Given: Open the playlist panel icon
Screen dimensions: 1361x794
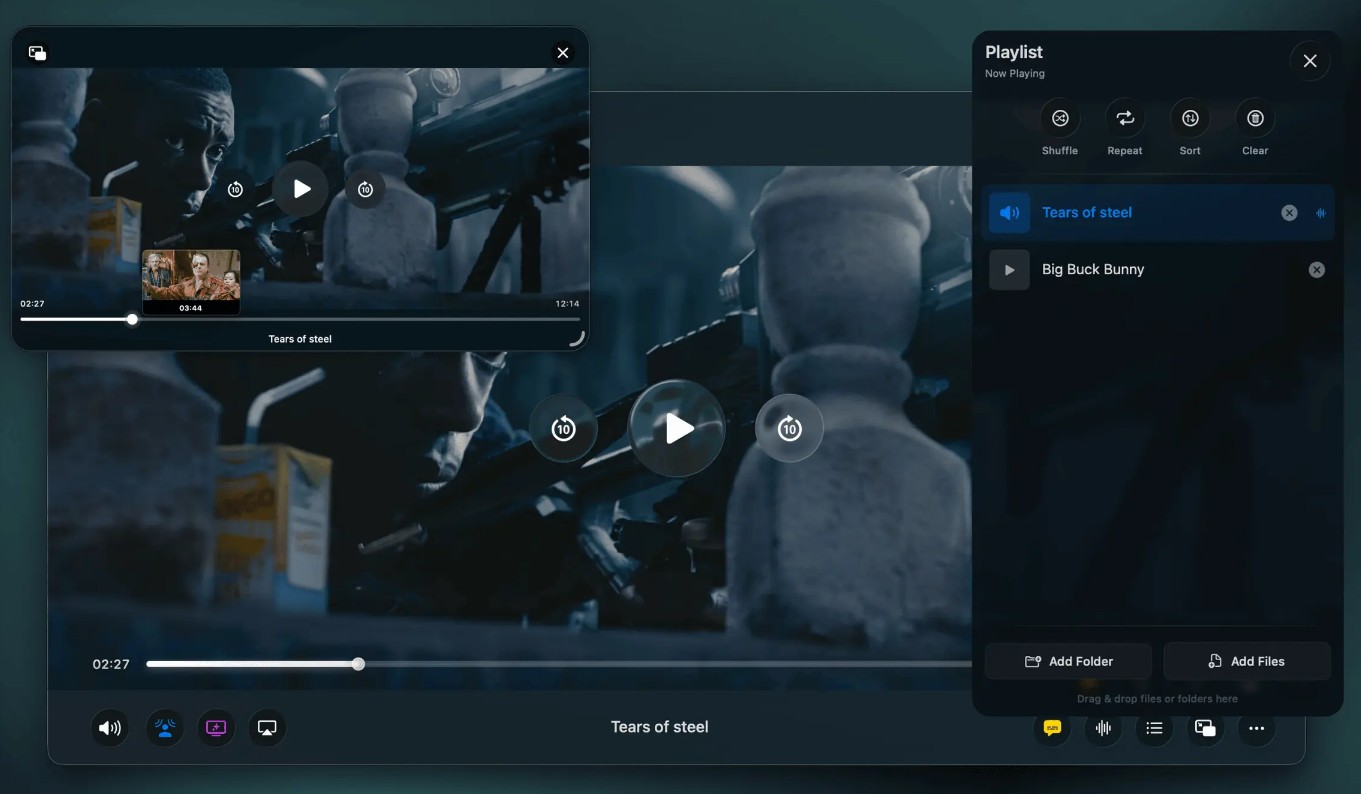Looking at the screenshot, I should coord(1153,728).
